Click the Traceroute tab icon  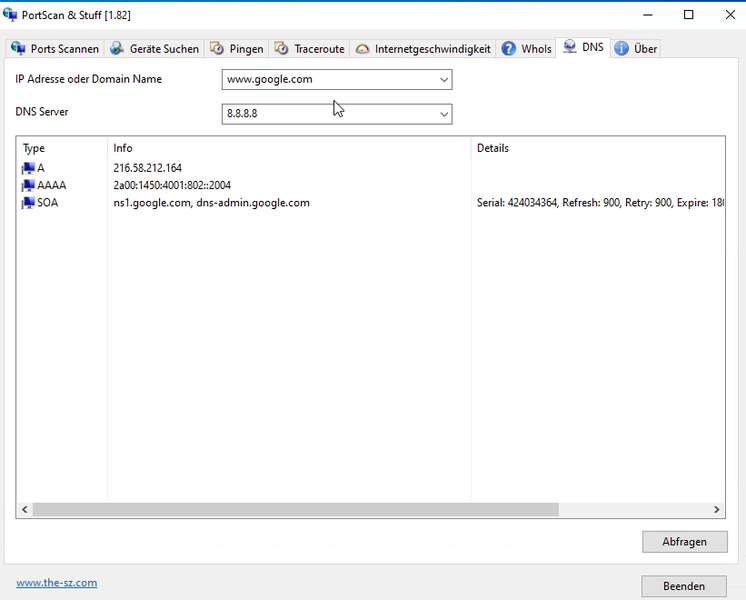click(x=282, y=49)
